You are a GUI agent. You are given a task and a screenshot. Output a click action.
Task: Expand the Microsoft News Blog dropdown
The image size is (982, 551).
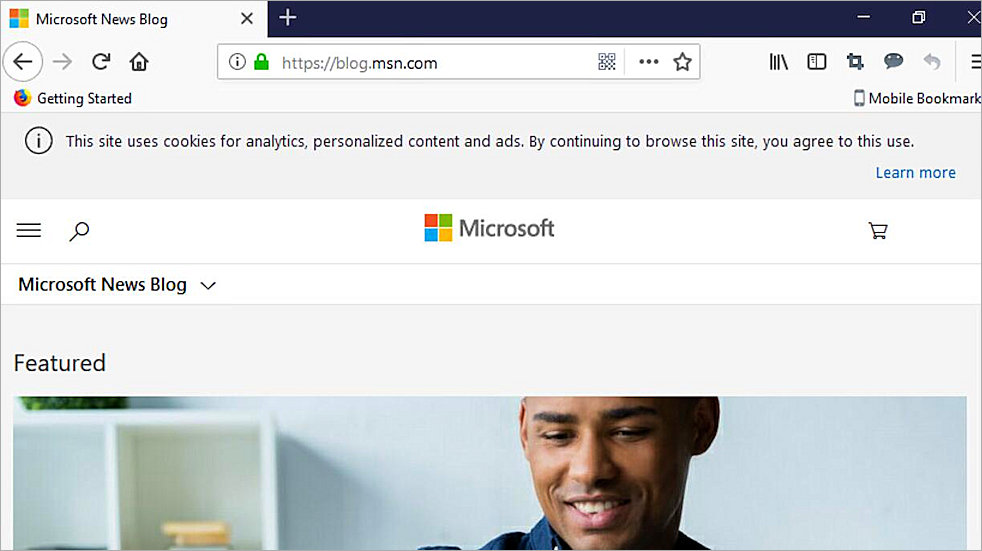(x=208, y=286)
